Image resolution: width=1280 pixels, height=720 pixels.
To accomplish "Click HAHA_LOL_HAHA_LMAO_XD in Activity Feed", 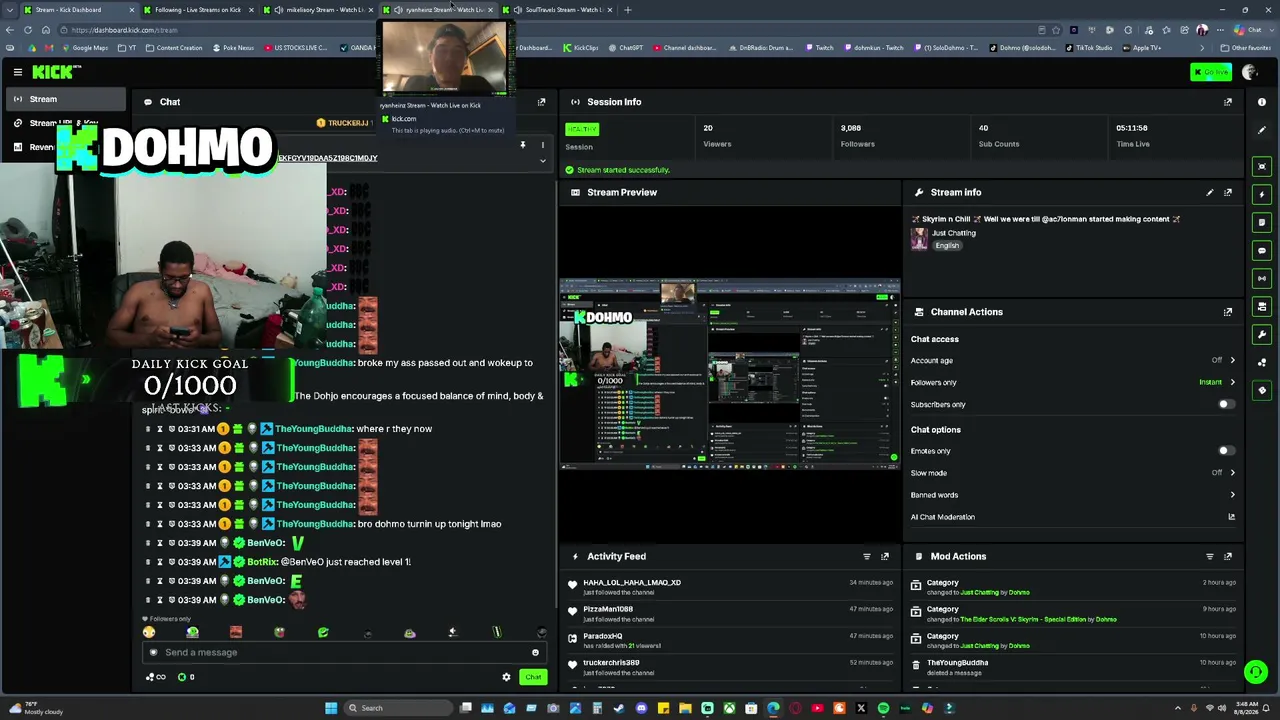I will tap(632, 583).
